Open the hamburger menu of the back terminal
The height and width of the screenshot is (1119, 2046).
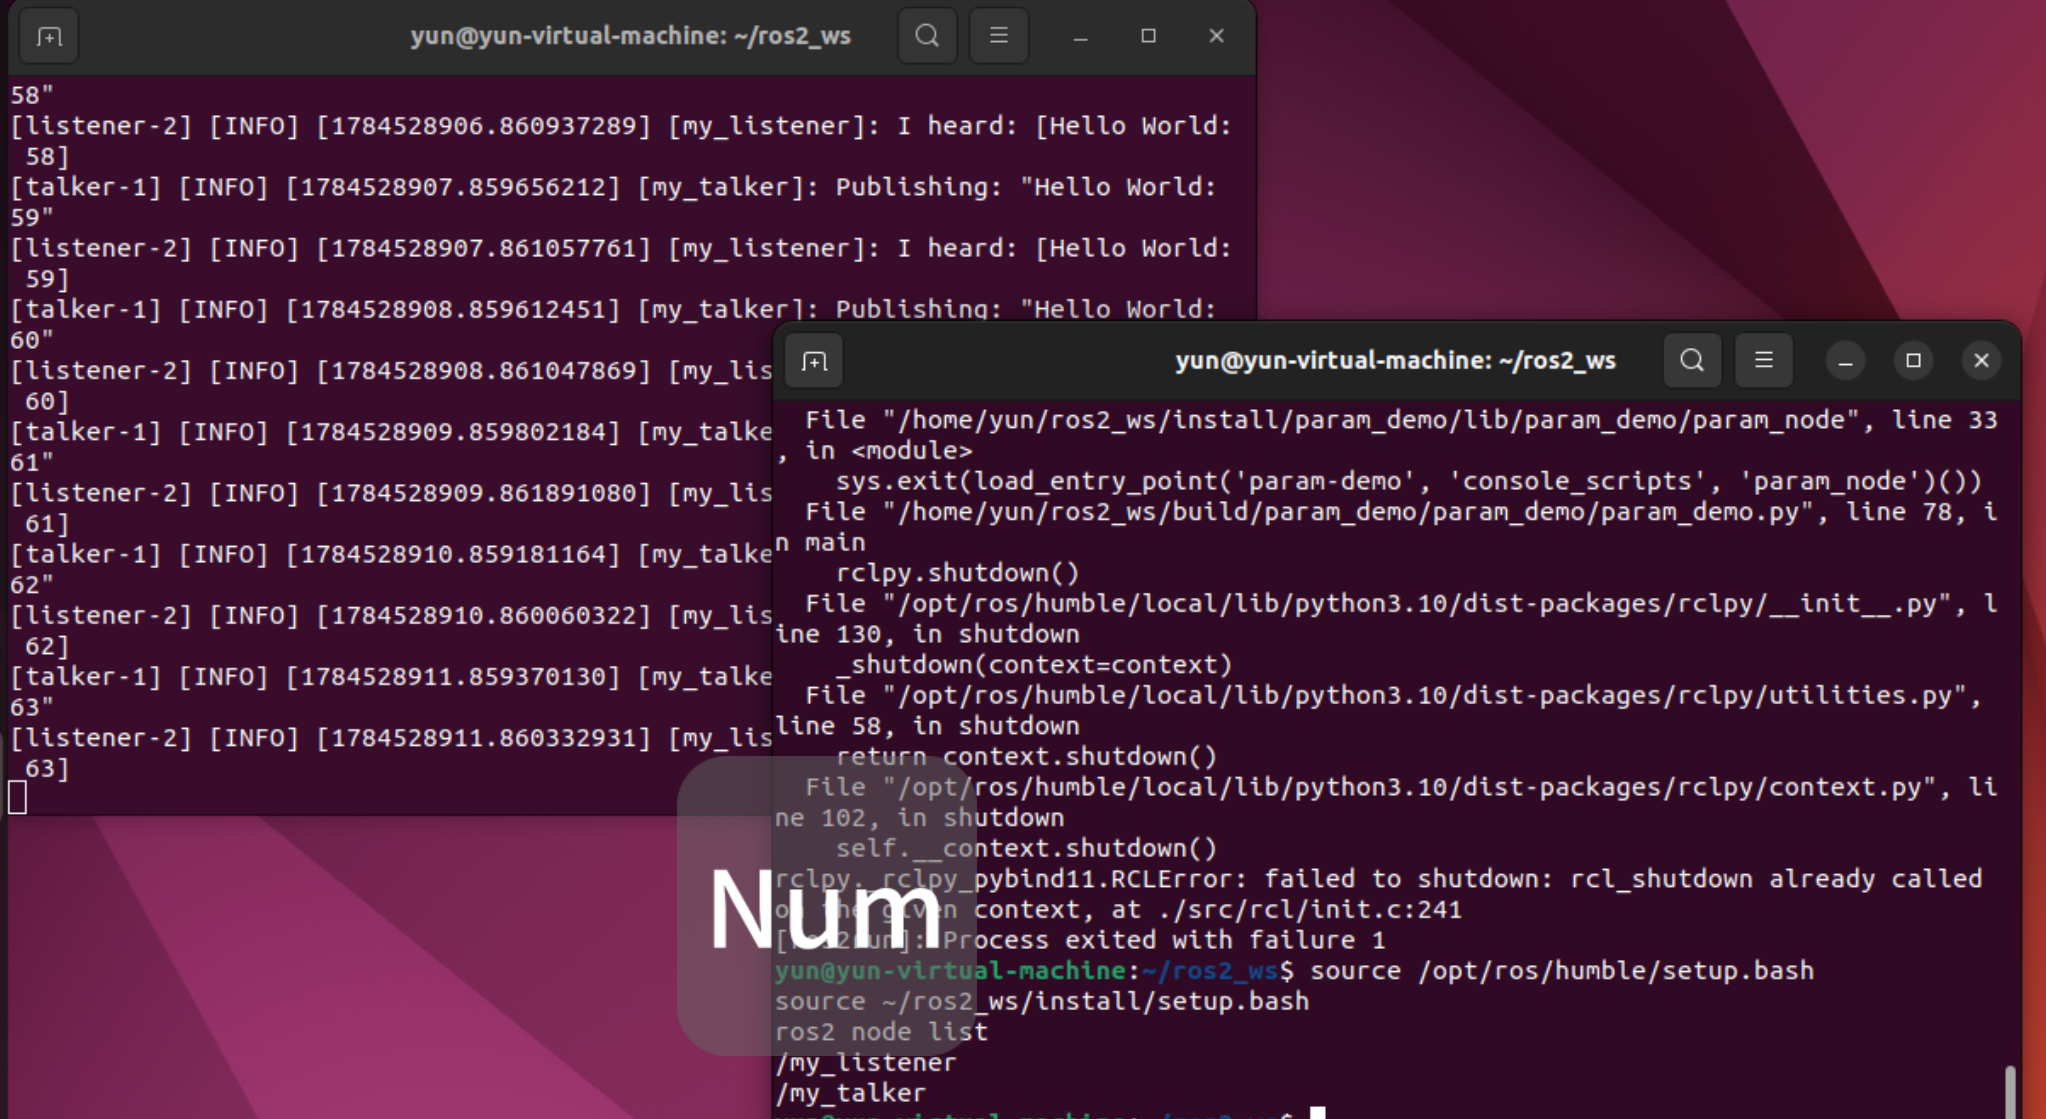[999, 36]
